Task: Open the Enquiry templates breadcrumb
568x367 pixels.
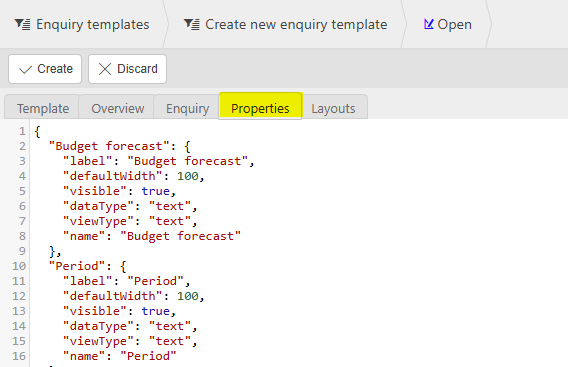Action: point(82,24)
